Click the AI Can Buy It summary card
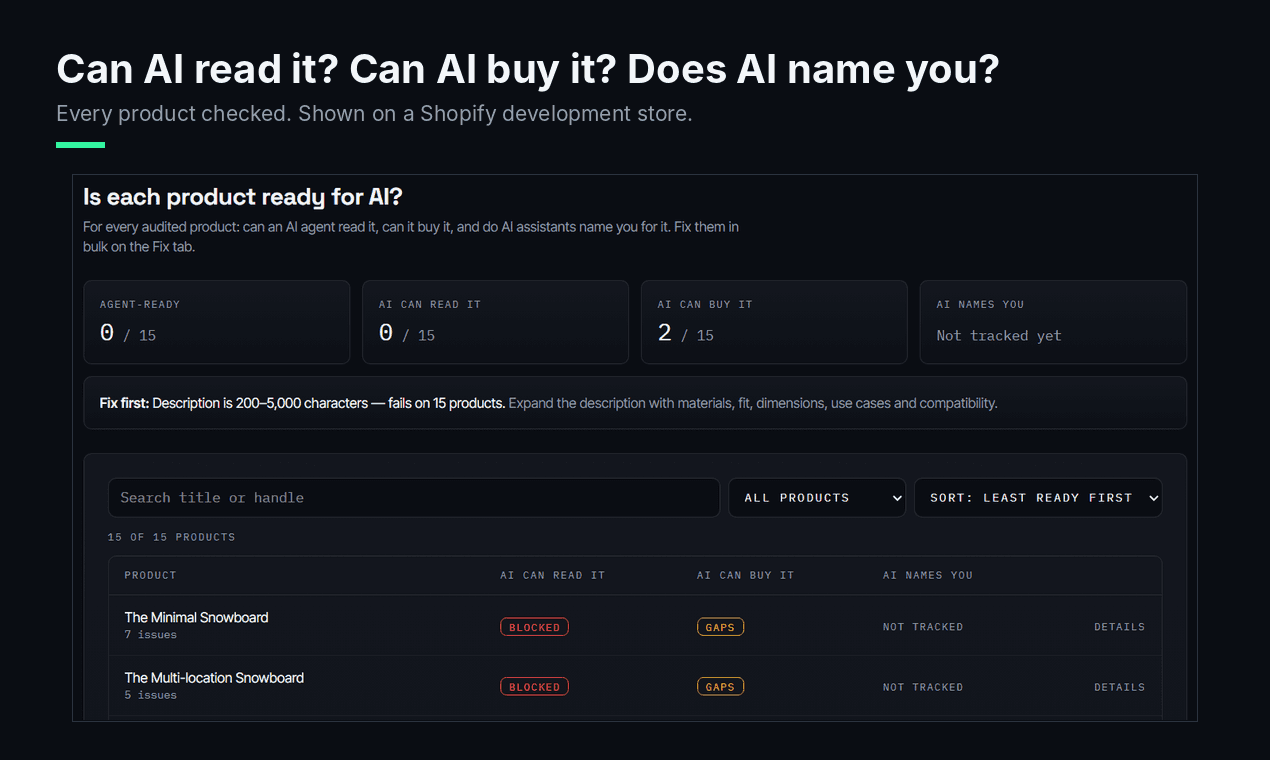 coord(774,322)
